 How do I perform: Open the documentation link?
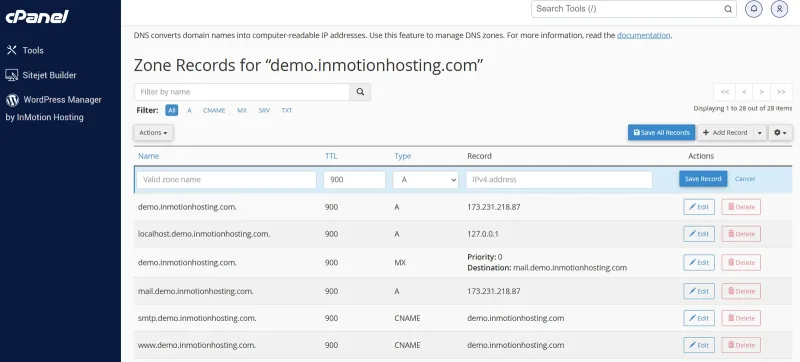643,35
